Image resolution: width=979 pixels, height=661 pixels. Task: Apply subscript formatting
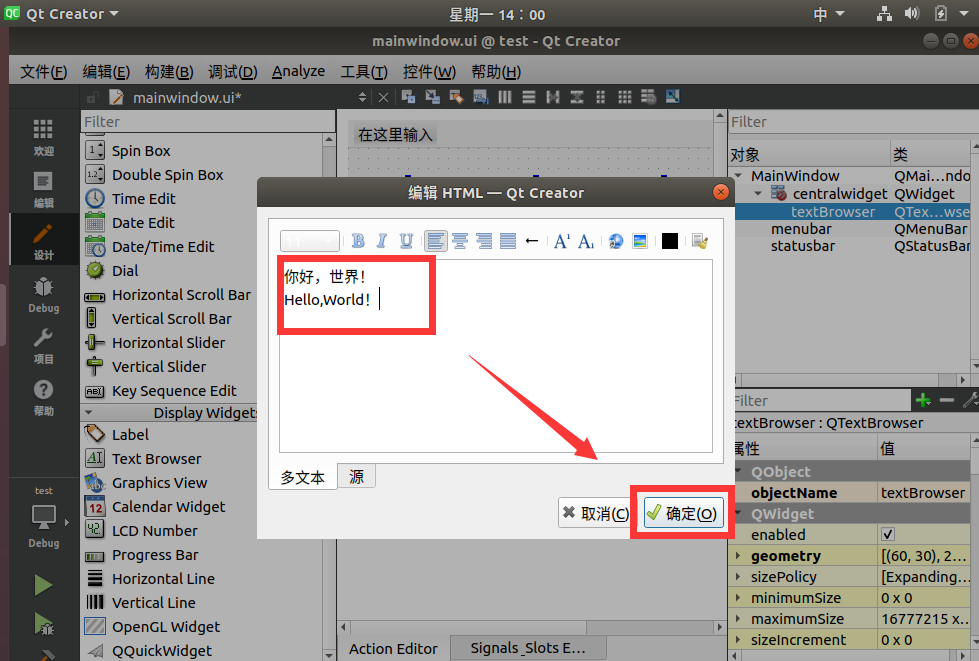(586, 241)
